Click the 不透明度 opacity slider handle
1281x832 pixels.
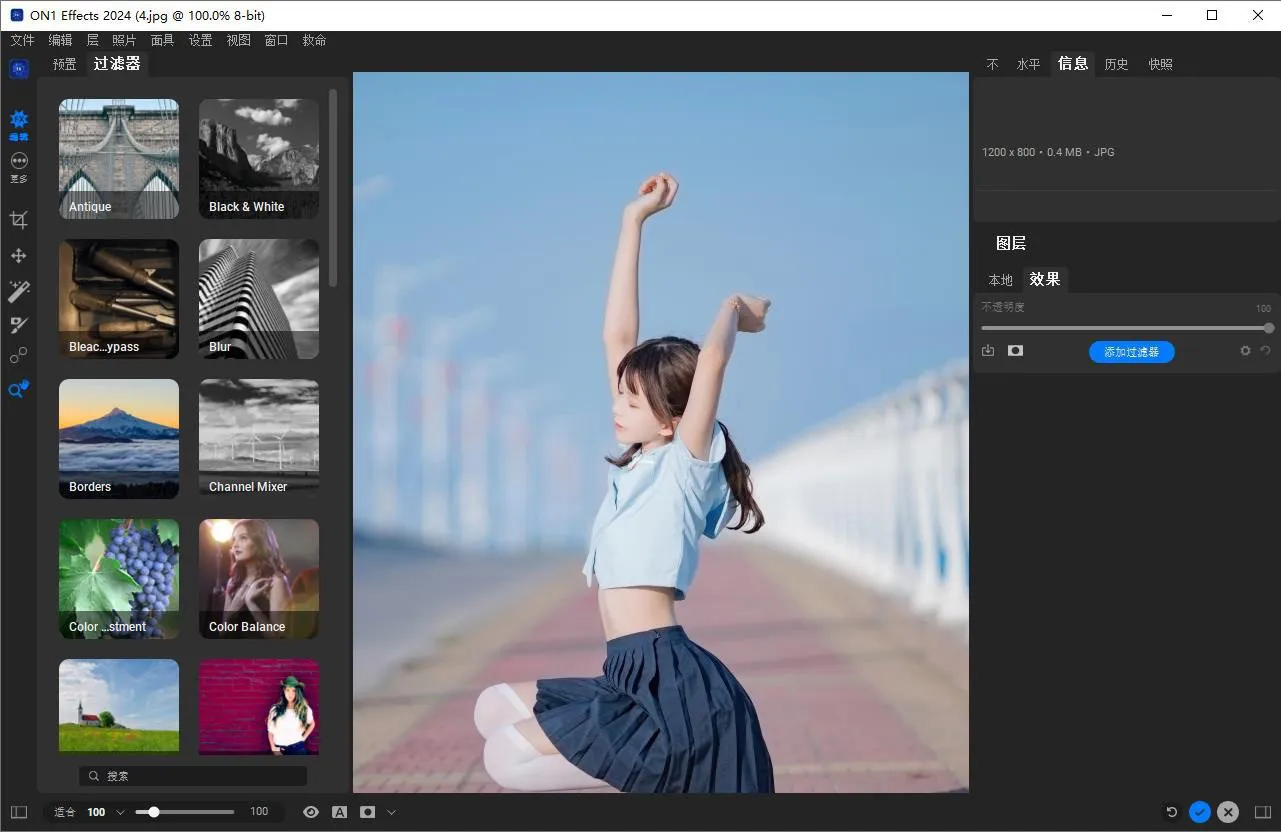(1268, 328)
